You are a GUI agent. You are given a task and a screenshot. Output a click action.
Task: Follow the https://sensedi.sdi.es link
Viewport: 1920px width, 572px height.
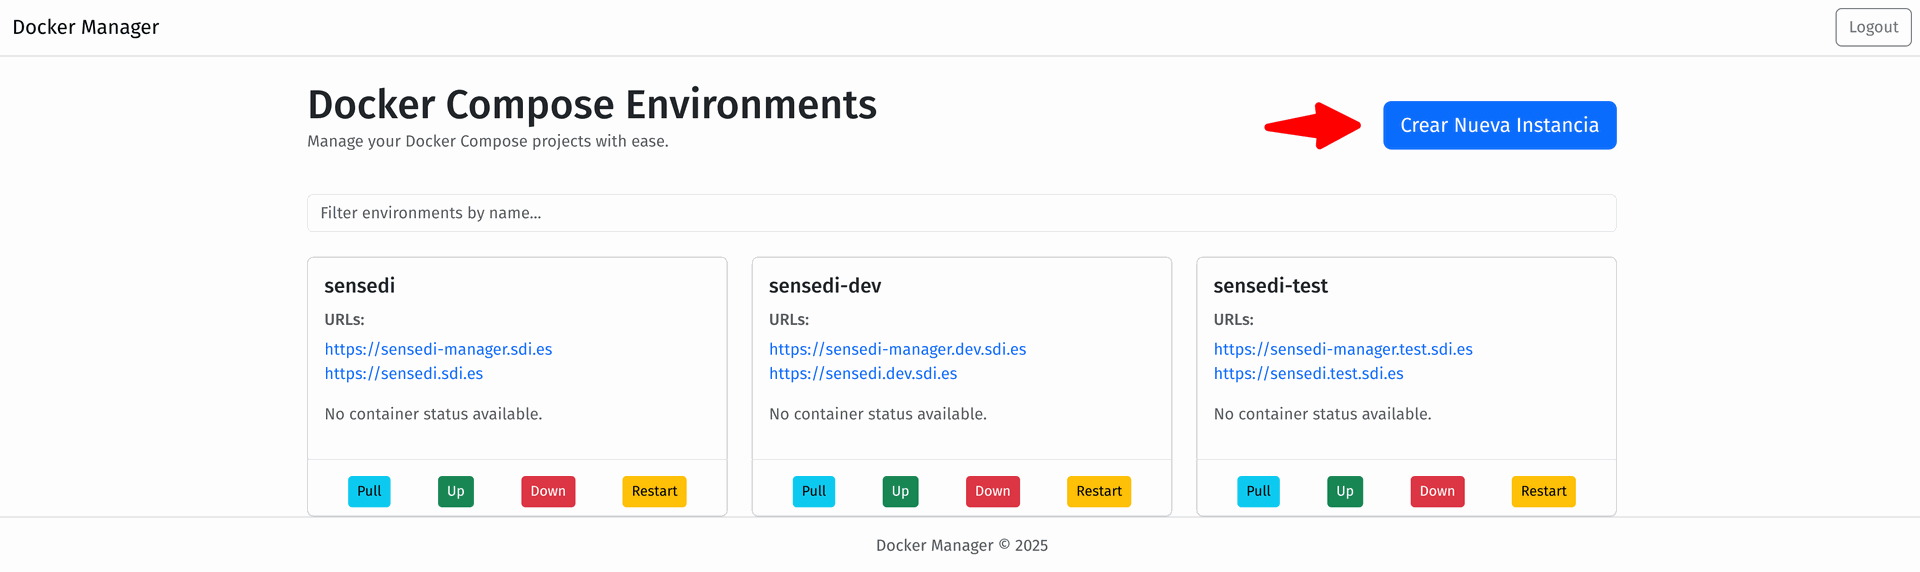coord(404,373)
